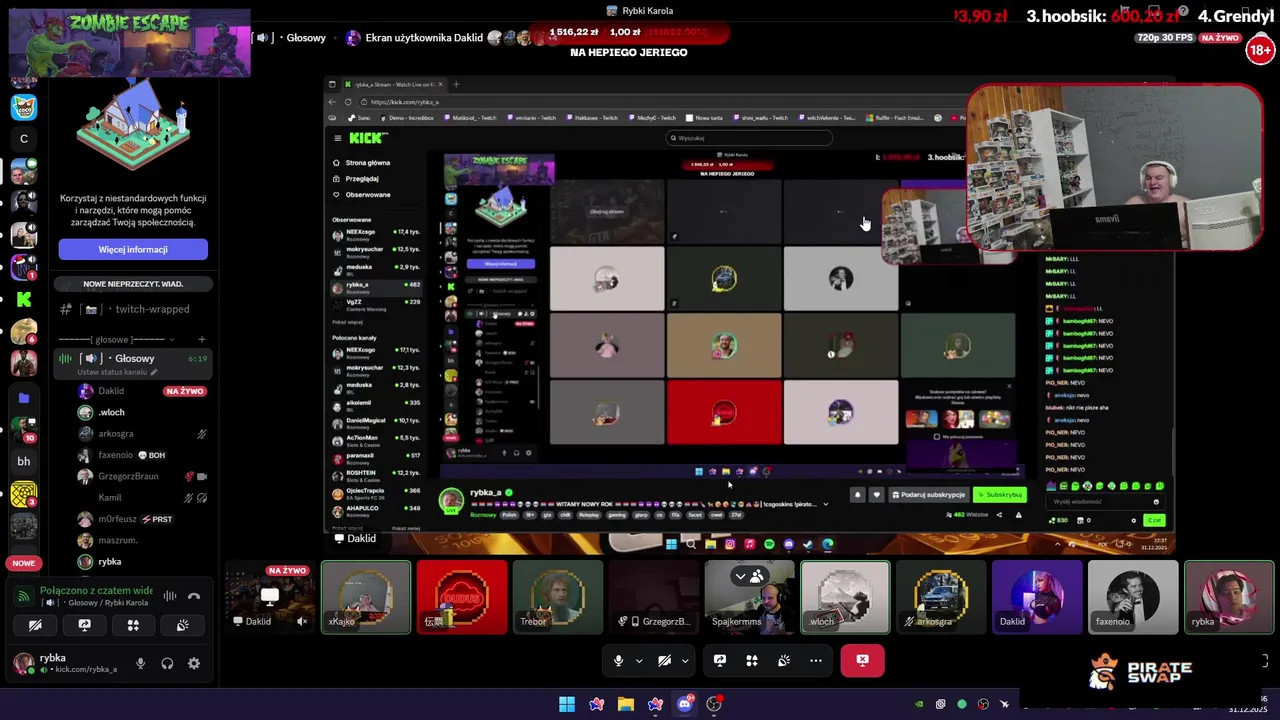Open the Nowa karta bookmark

(x=706, y=118)
